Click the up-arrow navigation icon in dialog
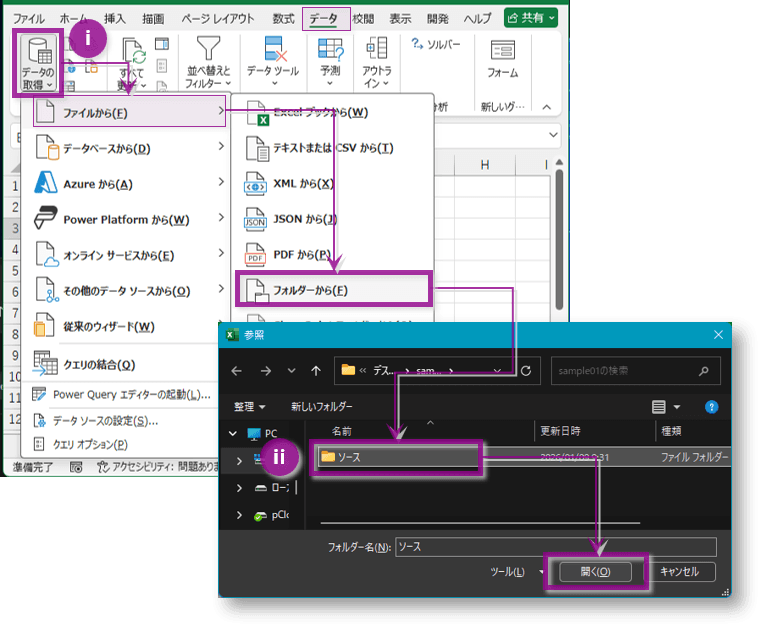The width and height of the screenshot is (761, 627). point(316,370)
